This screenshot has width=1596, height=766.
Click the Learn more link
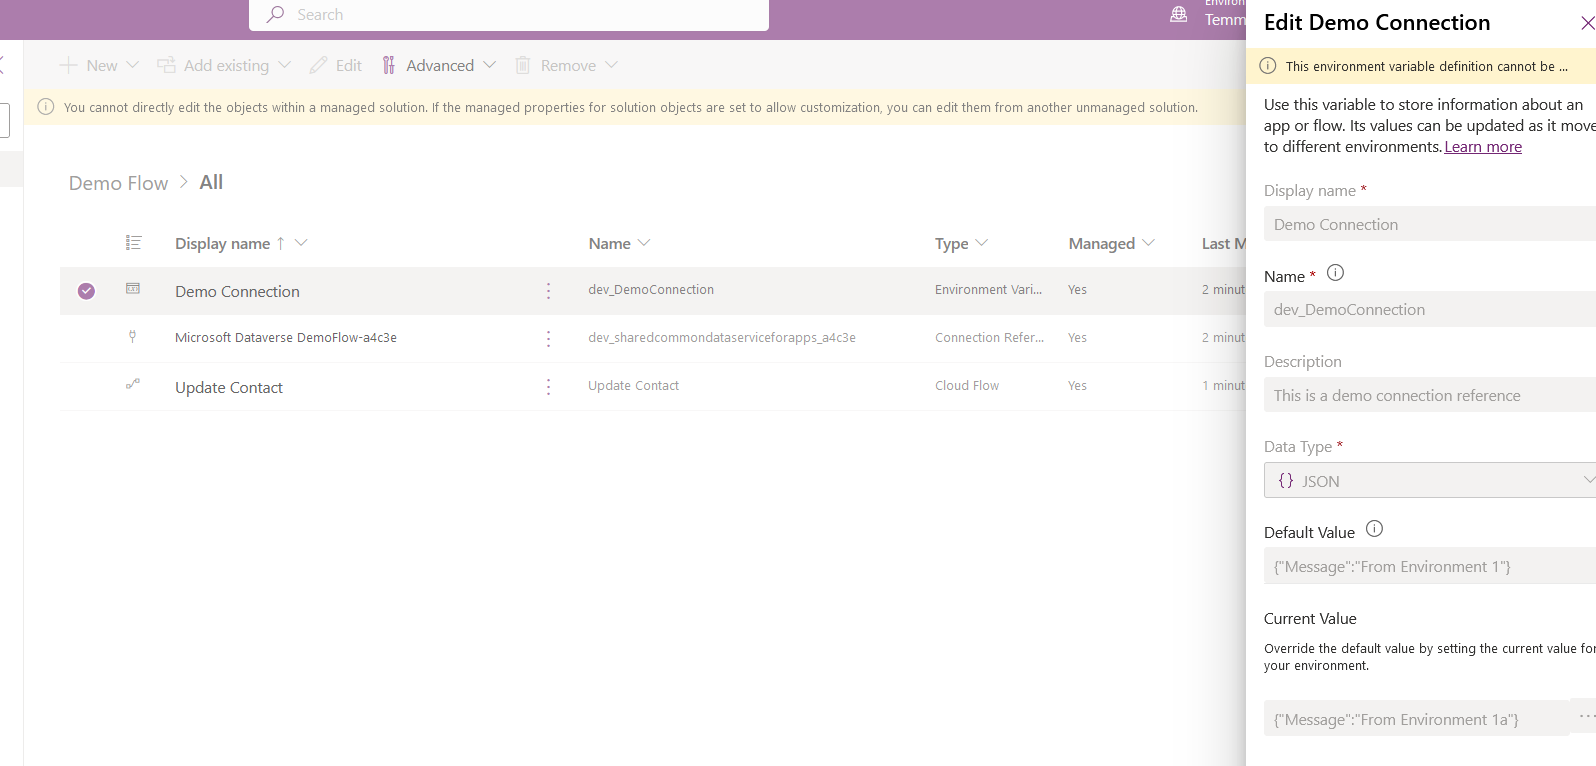point(1483,147)
